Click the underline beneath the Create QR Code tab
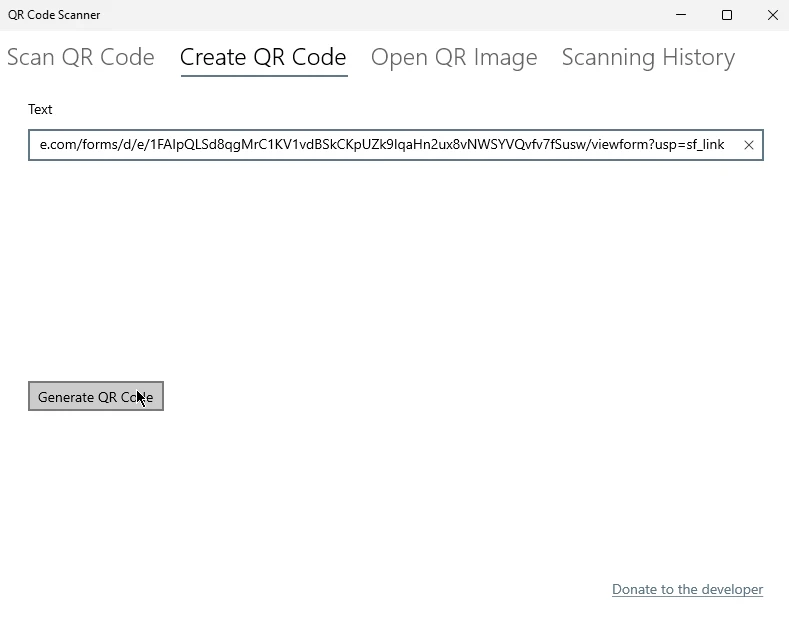The height and width of the screenshot is (629, 789). click(263, 76)
